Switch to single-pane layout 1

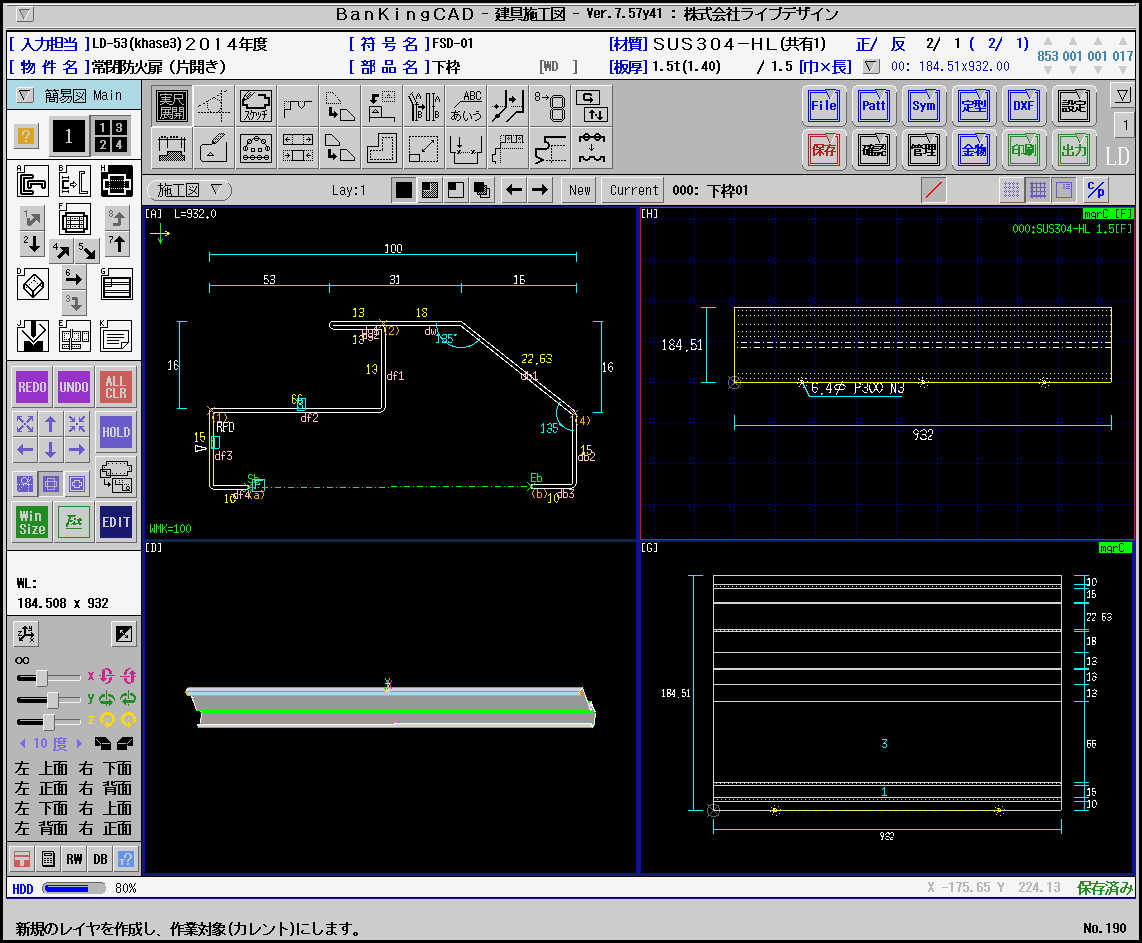tap(68, 135)
